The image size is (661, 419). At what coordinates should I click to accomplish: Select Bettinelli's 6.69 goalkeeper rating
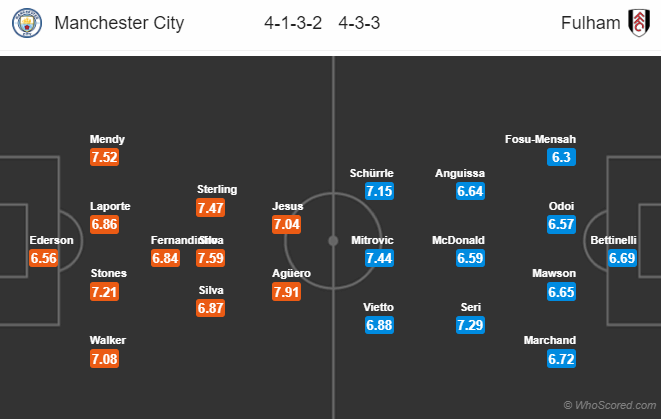622,258
